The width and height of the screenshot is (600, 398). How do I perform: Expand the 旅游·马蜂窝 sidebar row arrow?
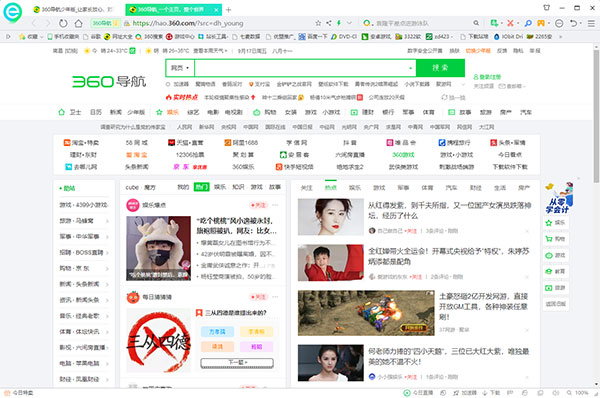(x=107, y=221)
